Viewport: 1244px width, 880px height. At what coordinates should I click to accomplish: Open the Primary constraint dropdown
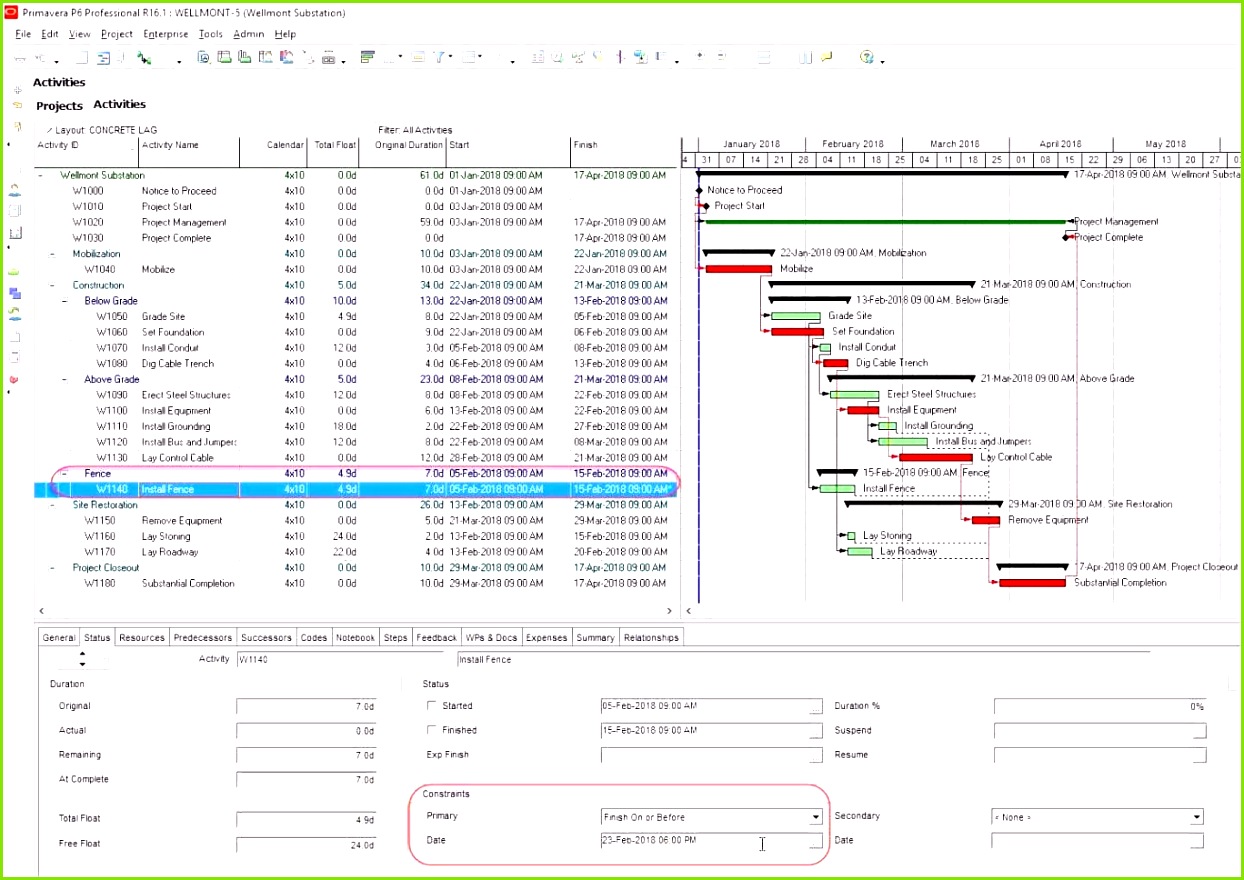815,817
